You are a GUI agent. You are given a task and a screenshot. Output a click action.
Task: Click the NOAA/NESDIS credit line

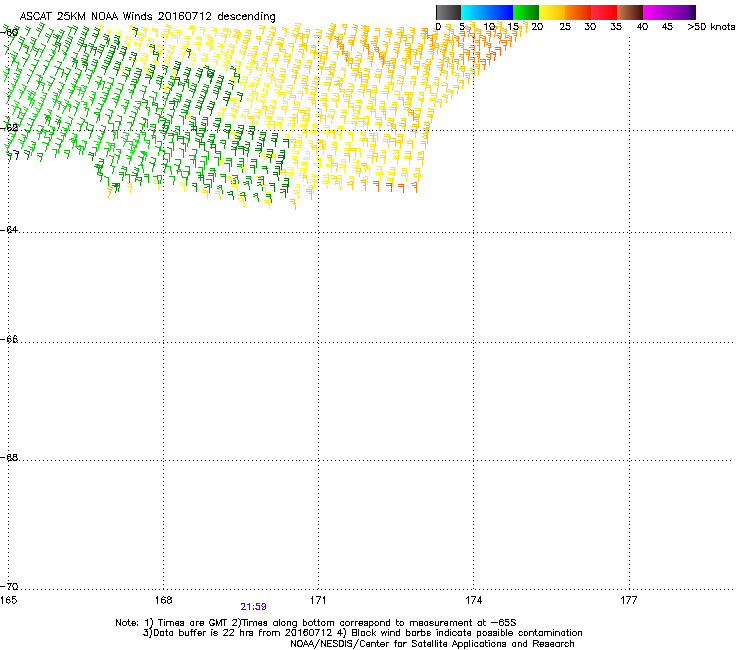[x=432, y=643]
